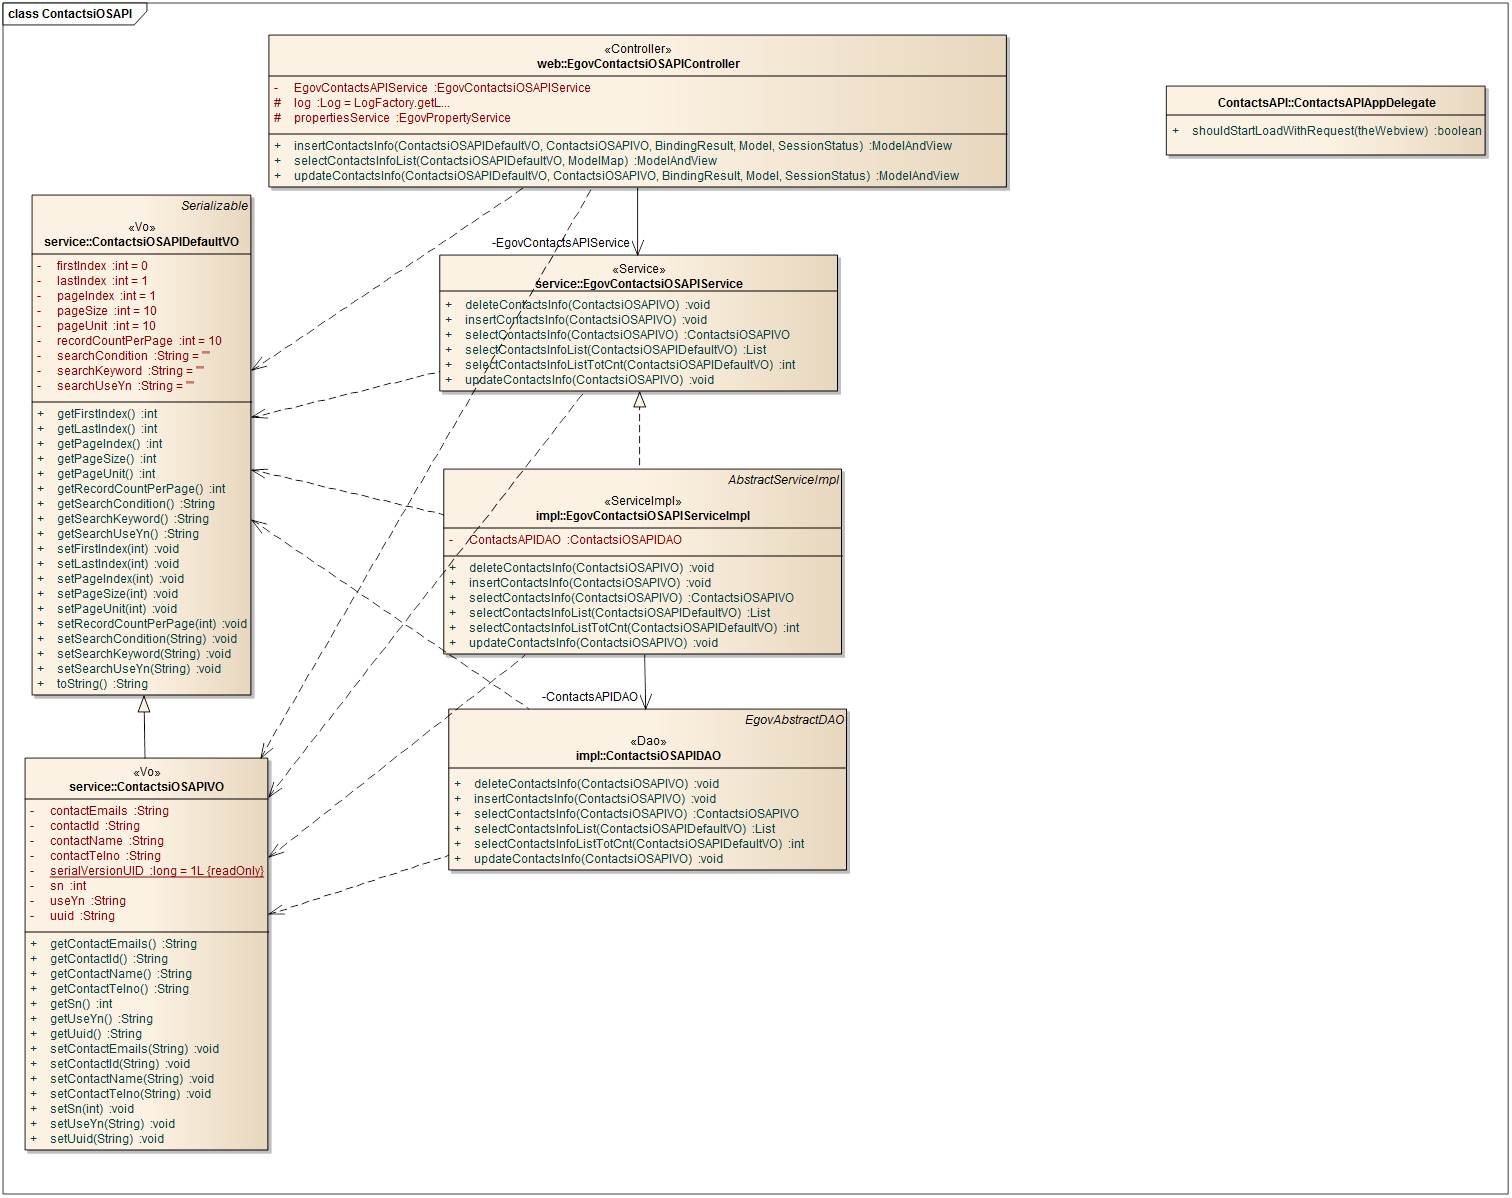
Task: Select the EgovContactsiOSAPIController class title
Action: [x=638, y=64]
